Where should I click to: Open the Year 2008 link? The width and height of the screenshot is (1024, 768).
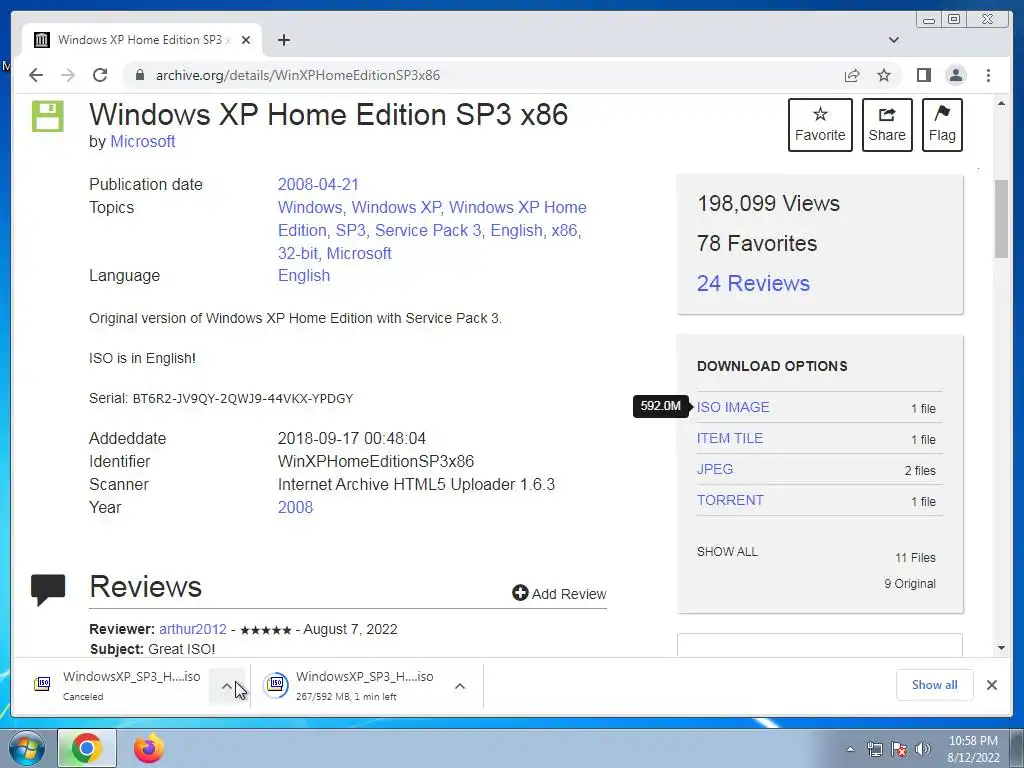click(x=295, y=507)
